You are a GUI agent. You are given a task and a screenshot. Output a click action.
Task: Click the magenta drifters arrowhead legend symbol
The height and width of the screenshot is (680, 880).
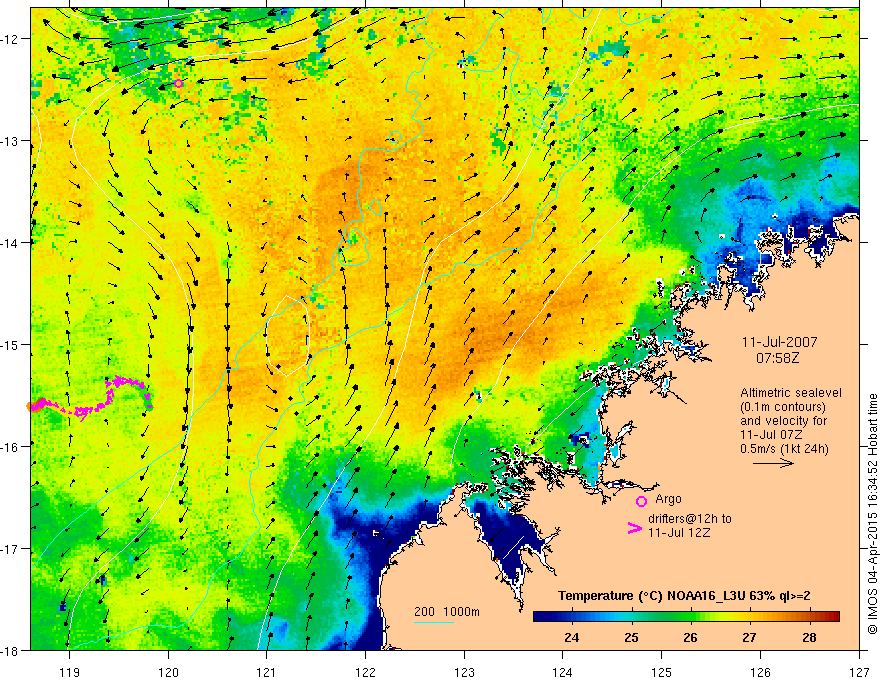[634, 528]
